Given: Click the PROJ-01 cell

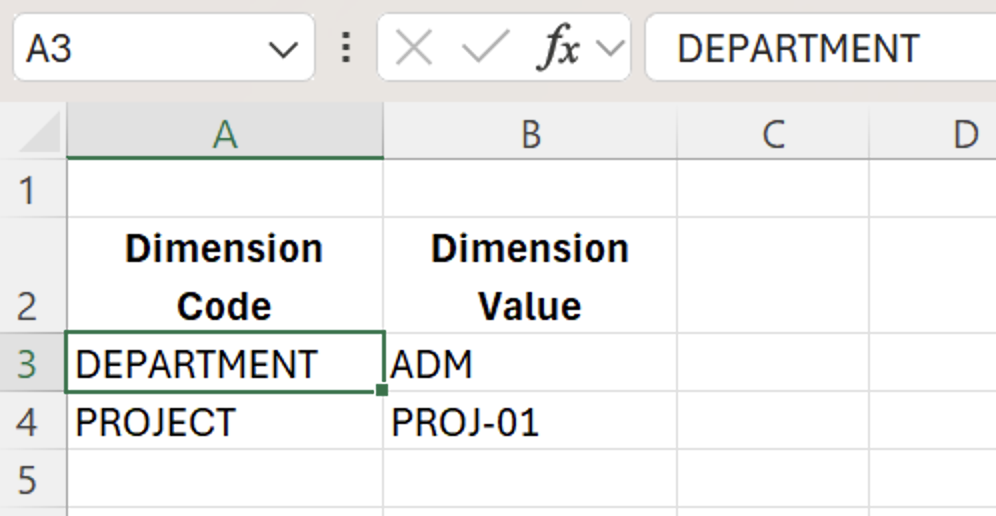Looking at the screenshot, I should pyautogui.click(x=530, y=422).
